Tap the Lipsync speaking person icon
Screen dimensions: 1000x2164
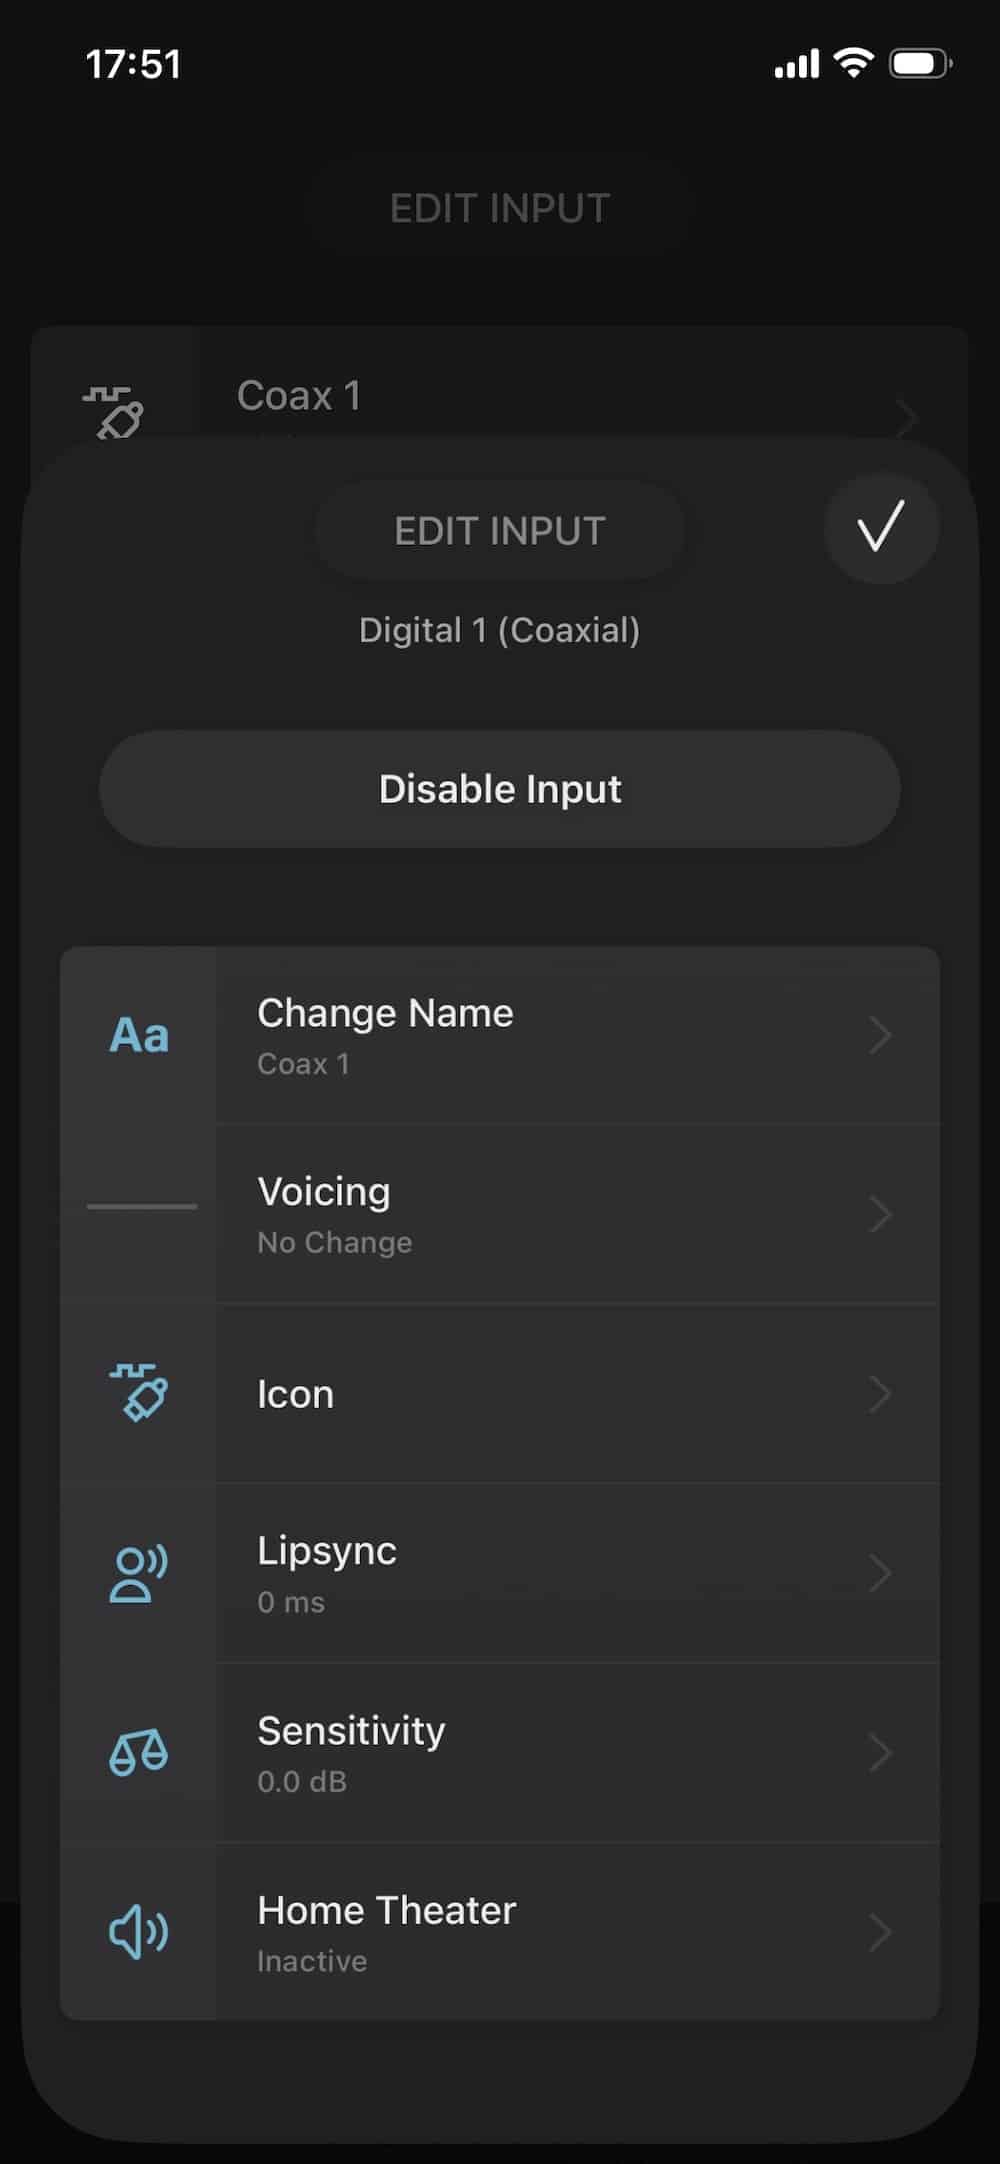pyautogui.click(x=139, y=1573)
